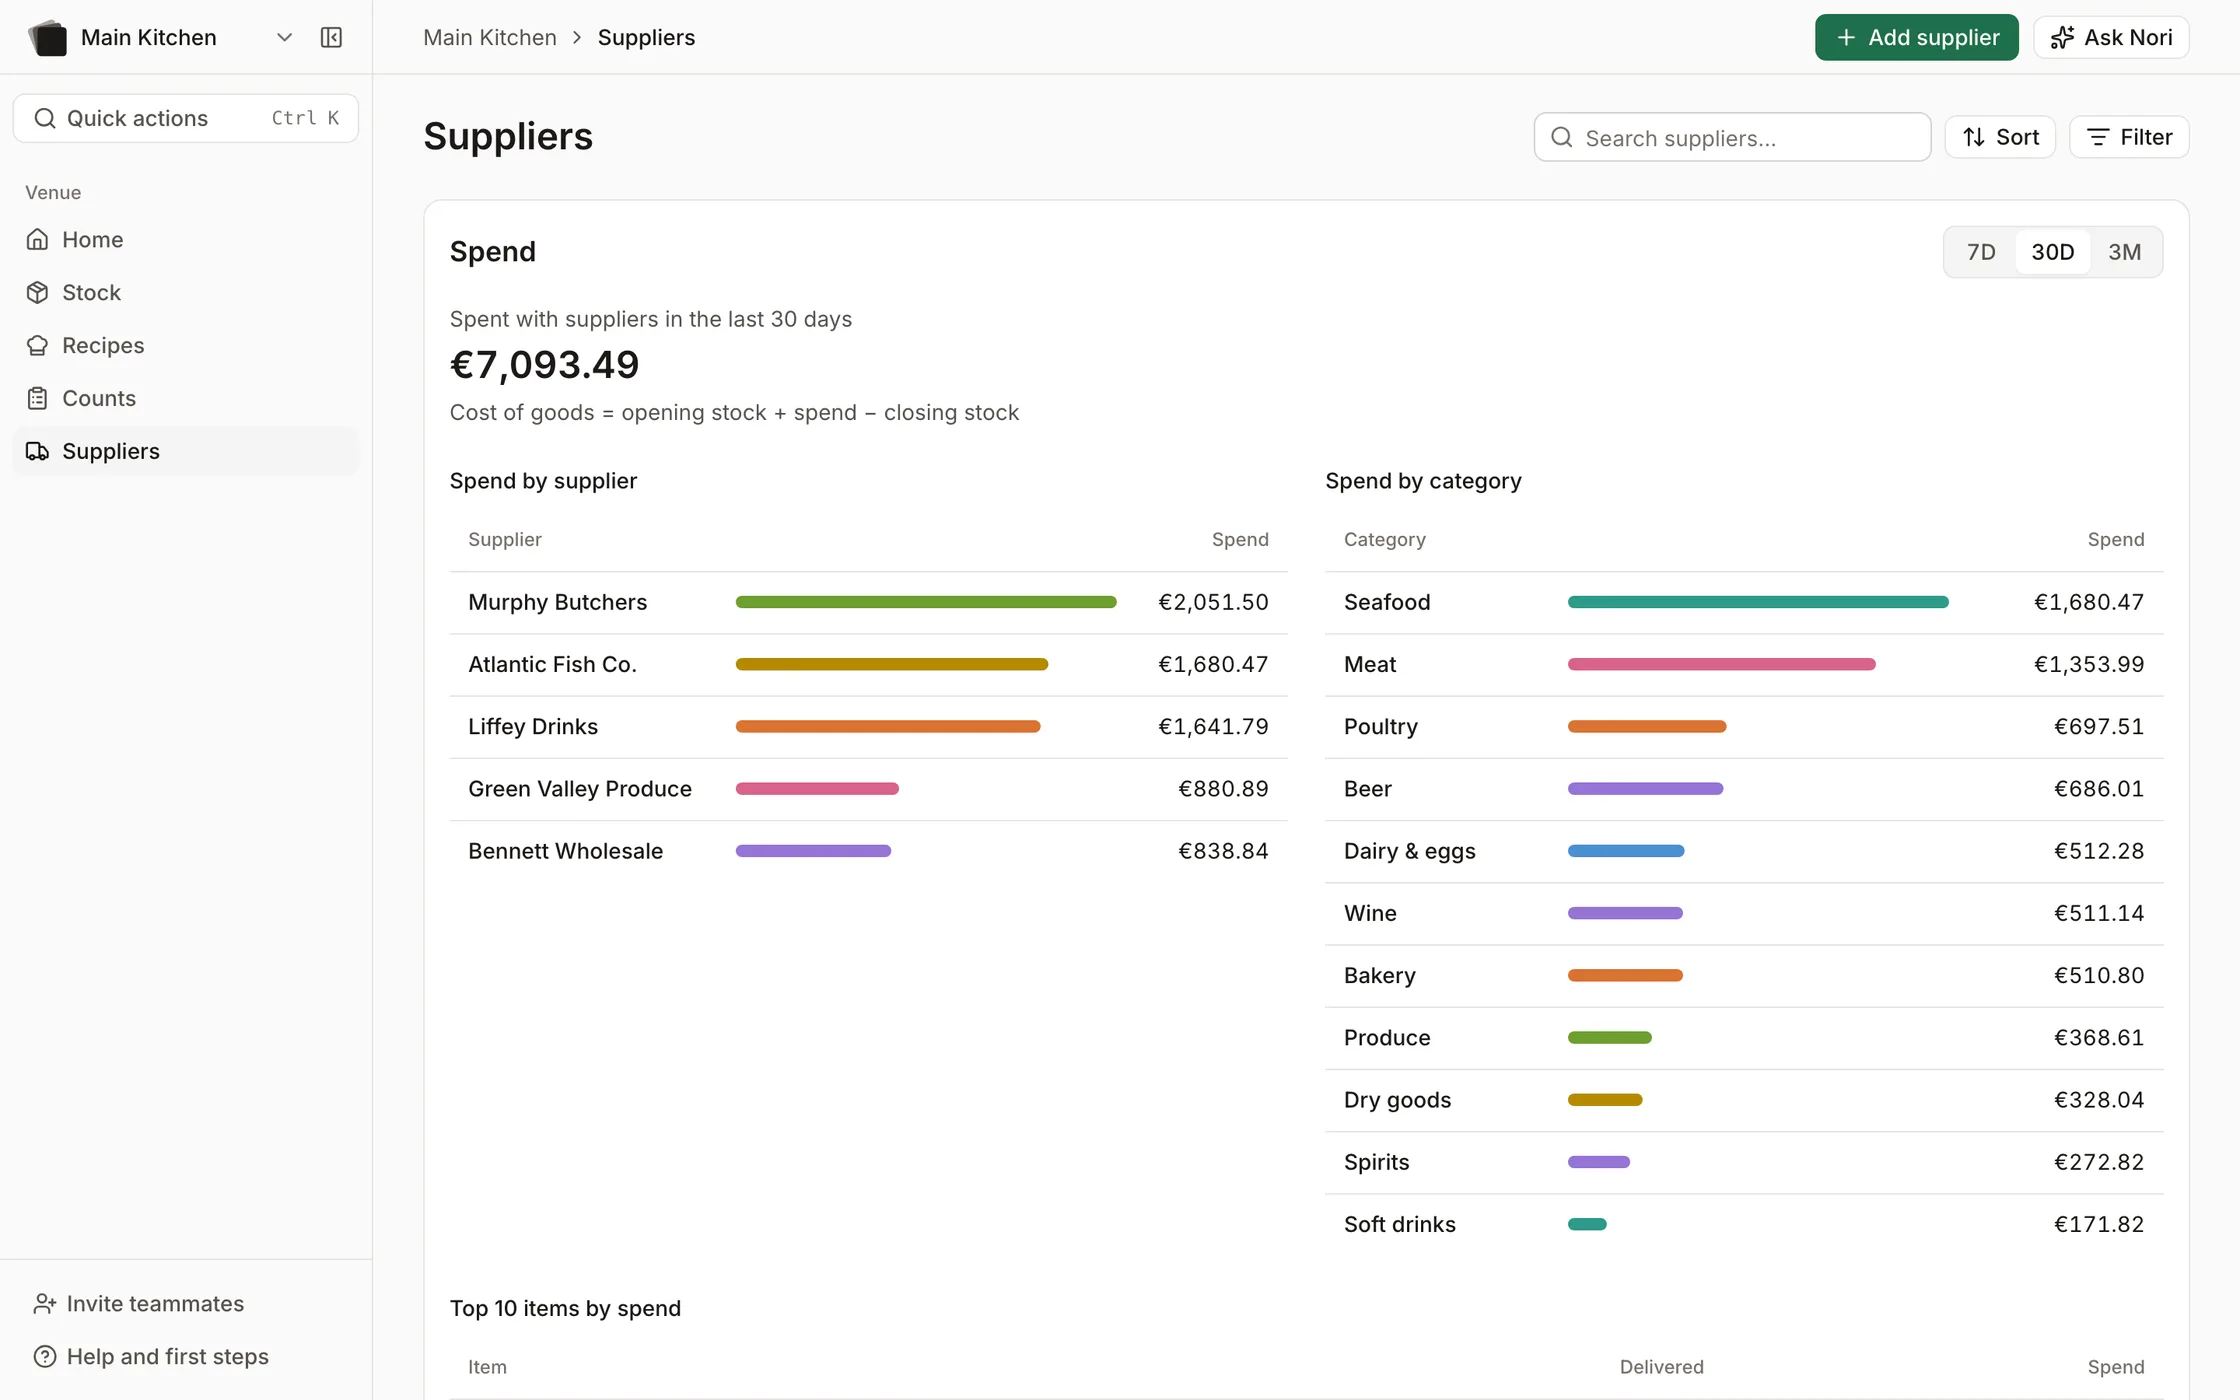Click the Meat €1,353.99 value

(x=2089, y=664)
